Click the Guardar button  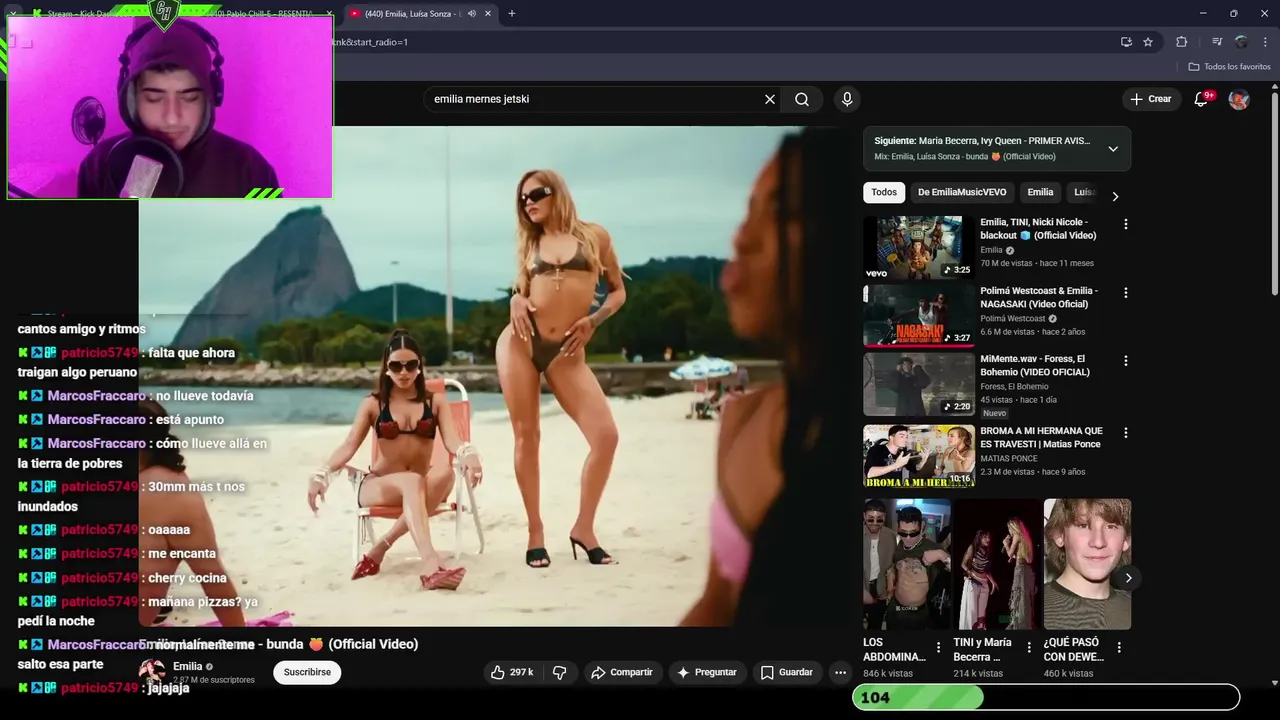pyautogui.click(x=787, y=673)
